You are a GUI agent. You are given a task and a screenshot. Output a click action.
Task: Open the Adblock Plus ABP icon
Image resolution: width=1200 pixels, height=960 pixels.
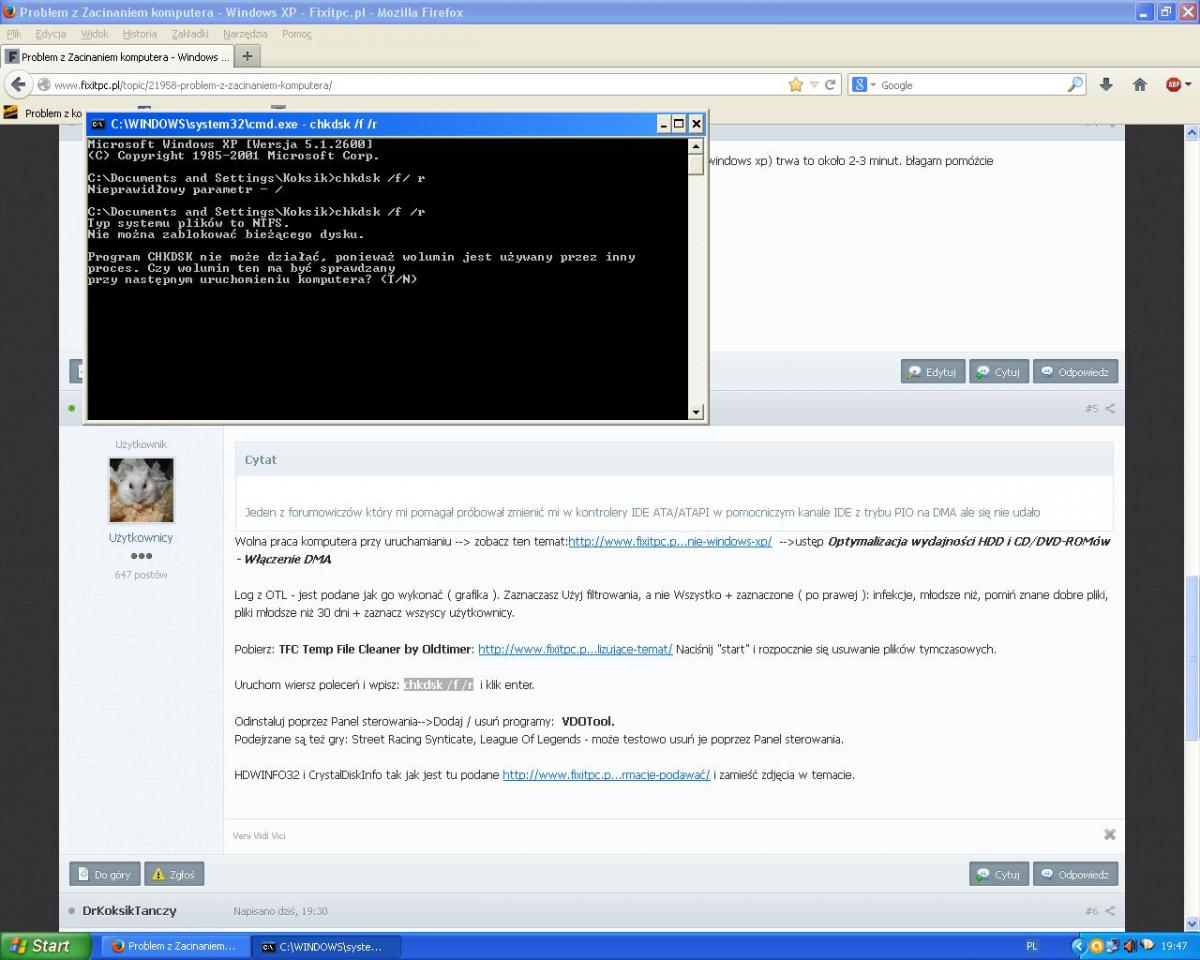(1174, 85)
